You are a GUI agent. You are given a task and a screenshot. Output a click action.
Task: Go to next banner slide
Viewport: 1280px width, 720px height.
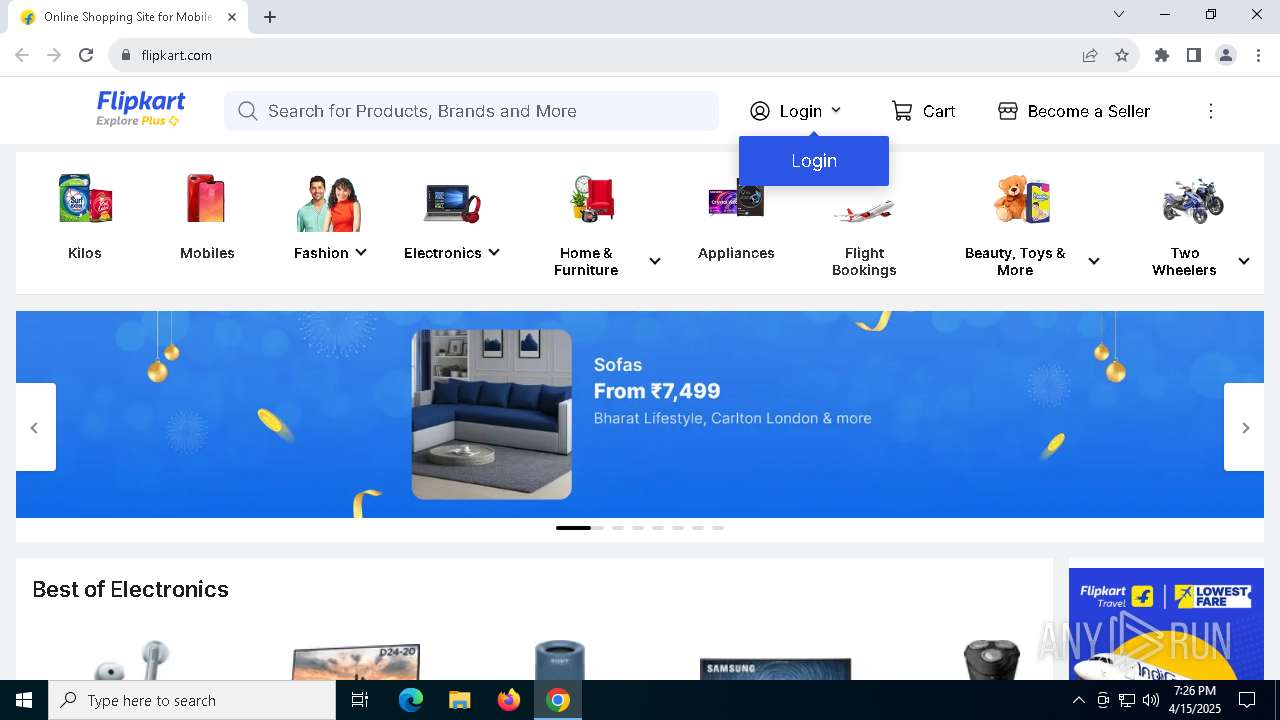coord(1245,427)
